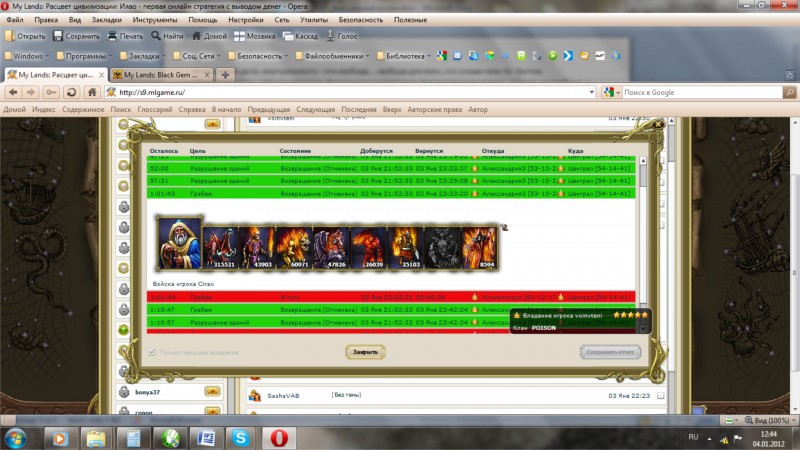The image size is (800, 450).
Task: Open the Word icon in taskbar
Action: coord(206,438)
